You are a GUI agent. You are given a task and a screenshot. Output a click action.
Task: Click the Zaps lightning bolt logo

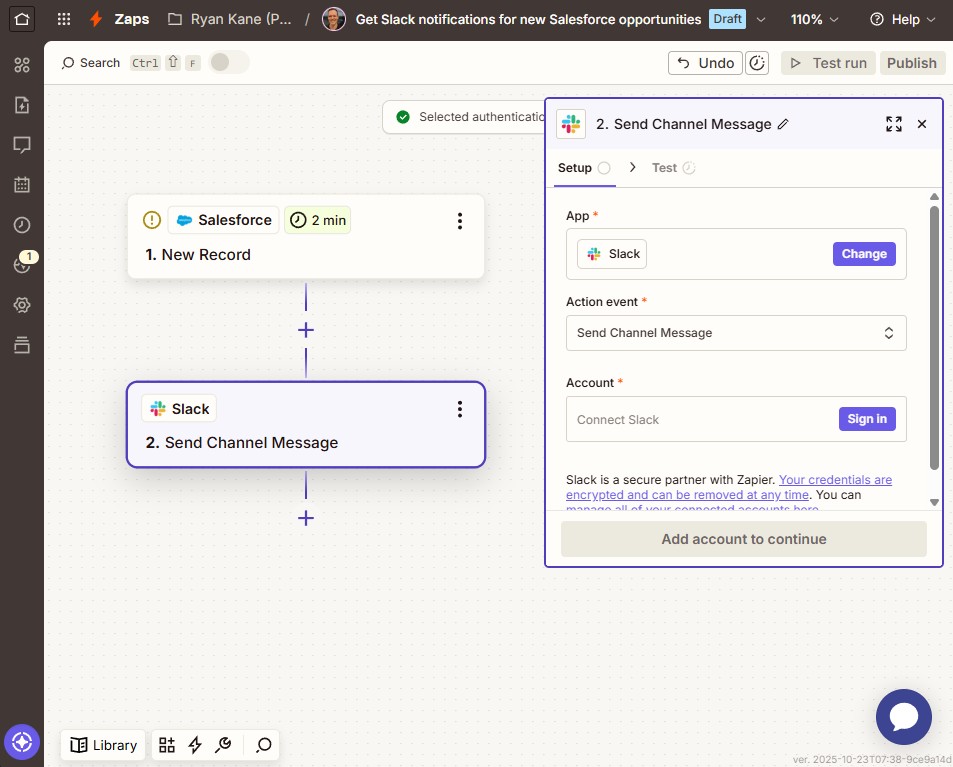coord(95,19)
